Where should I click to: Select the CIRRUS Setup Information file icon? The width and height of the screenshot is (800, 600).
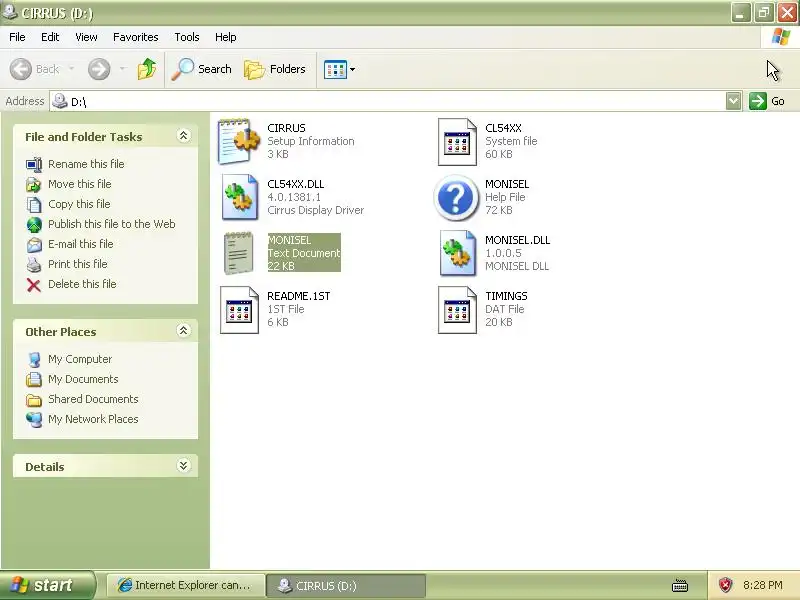pyautogui.click(x=238, y=141)
